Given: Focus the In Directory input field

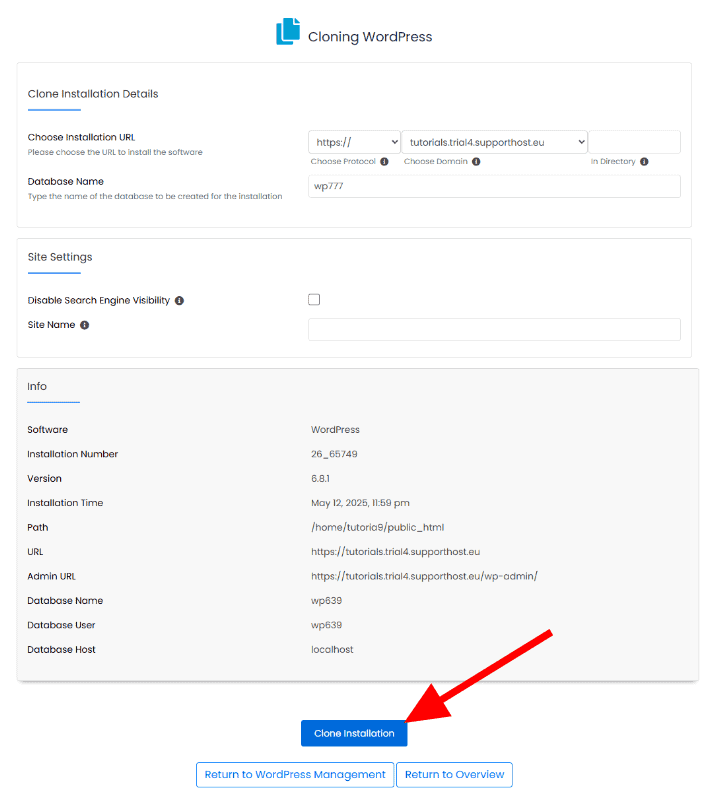Looking at the screenshot, I should click(x=635, y=142).
